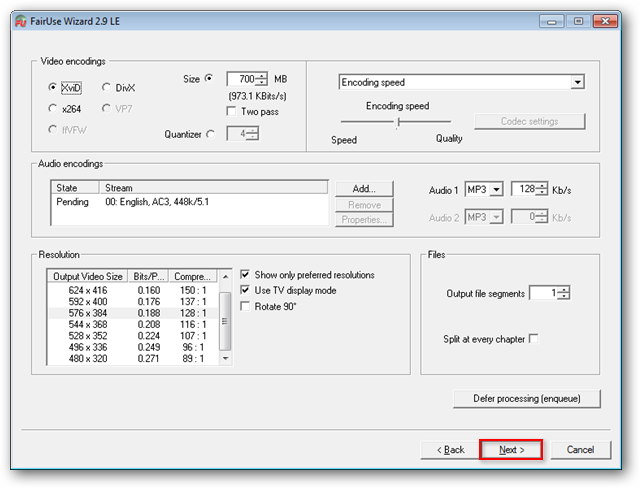
Task: Click the FairUse Wizard title bar icon
Action: [x=20, y=21]
